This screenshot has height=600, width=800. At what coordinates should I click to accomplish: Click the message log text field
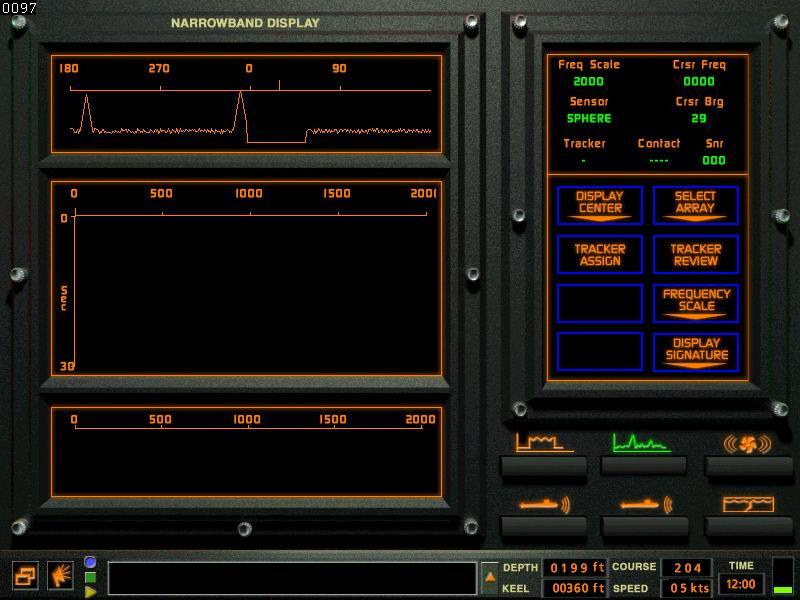click(292, 579)
